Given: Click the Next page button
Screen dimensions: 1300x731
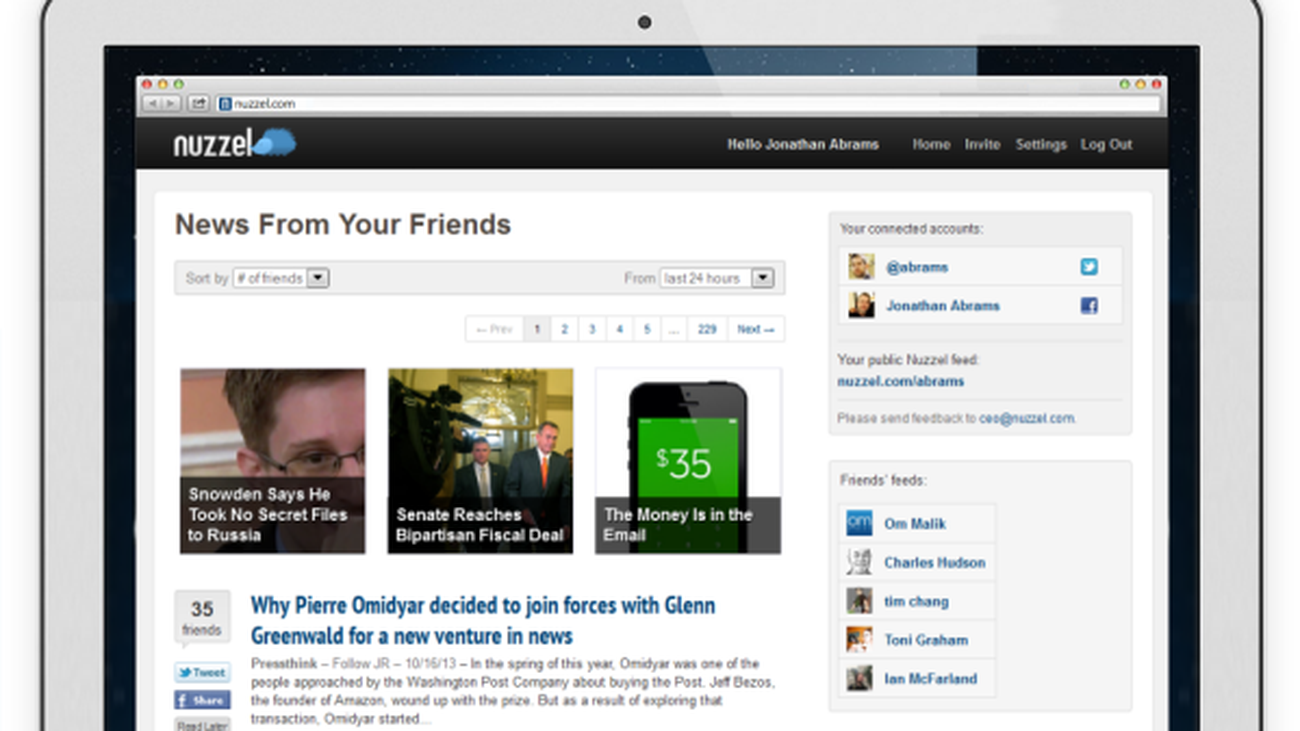Looking at the screenshot, I should pyautogui.click(x=755, y=329).
